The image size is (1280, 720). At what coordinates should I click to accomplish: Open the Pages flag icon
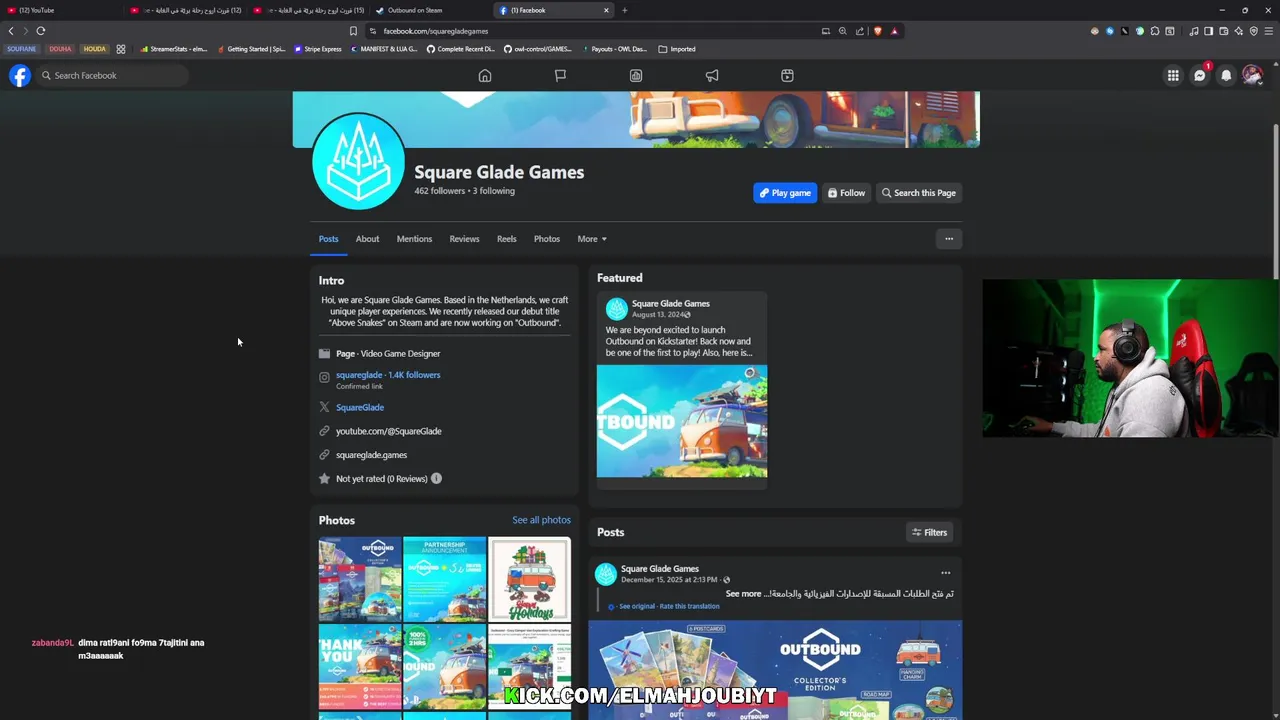point(560,76)
